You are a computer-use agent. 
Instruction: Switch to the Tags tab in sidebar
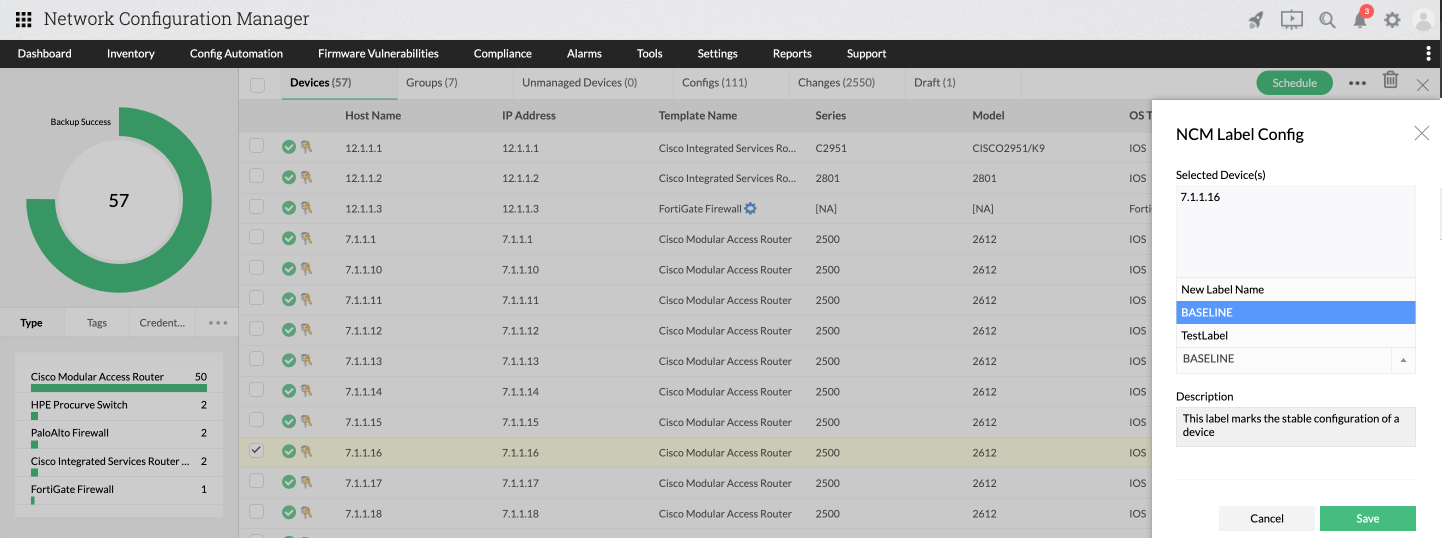click(x=97, y=323)
